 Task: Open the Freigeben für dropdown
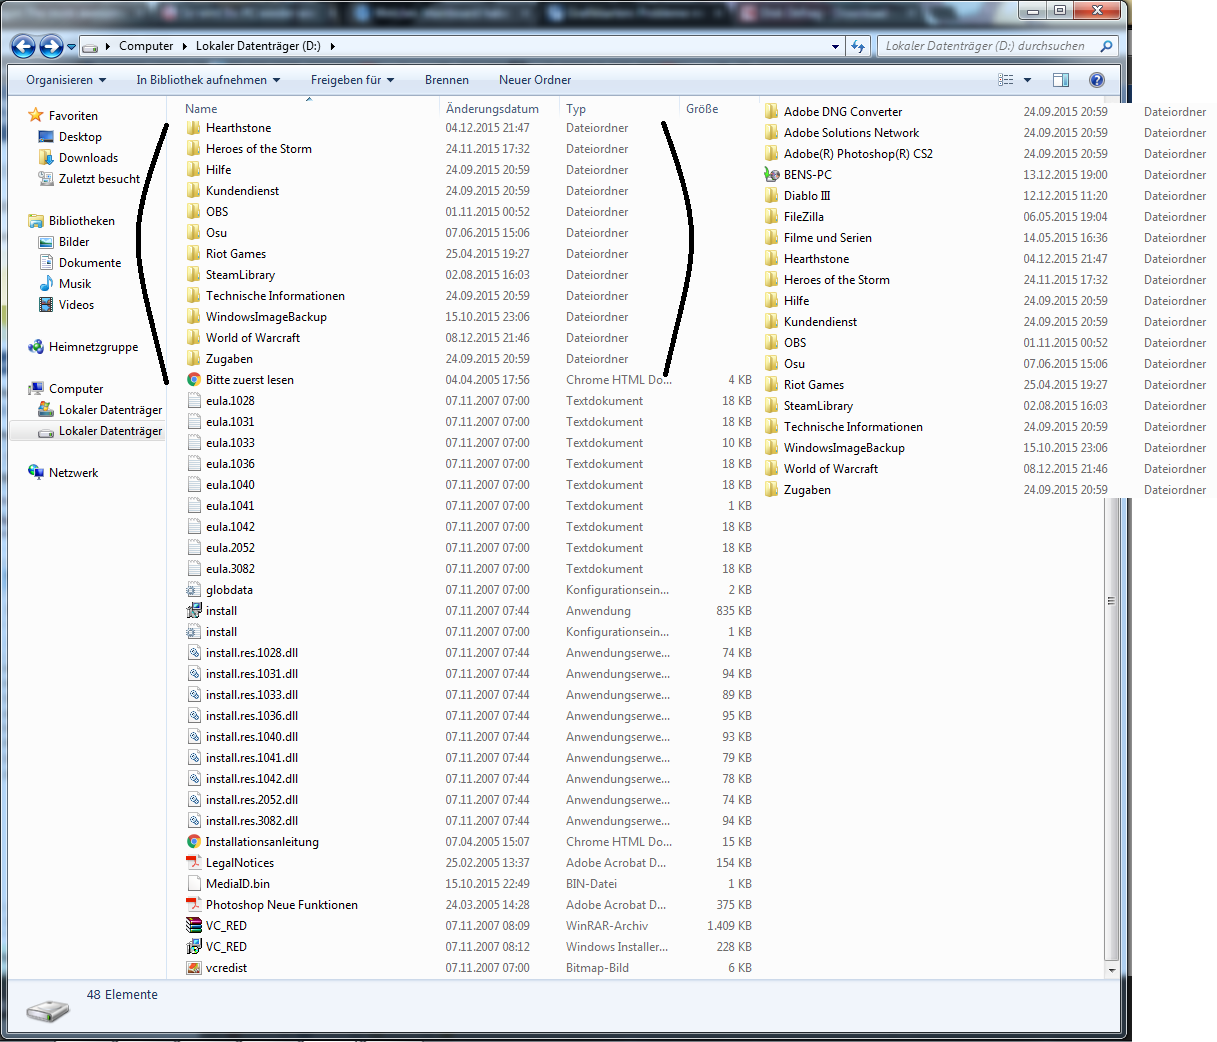point(352,80)
